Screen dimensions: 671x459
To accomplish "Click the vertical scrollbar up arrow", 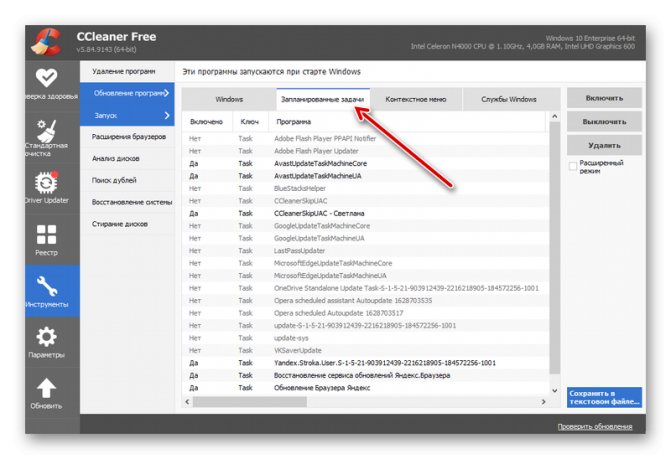I will click(x=555, y=116).
